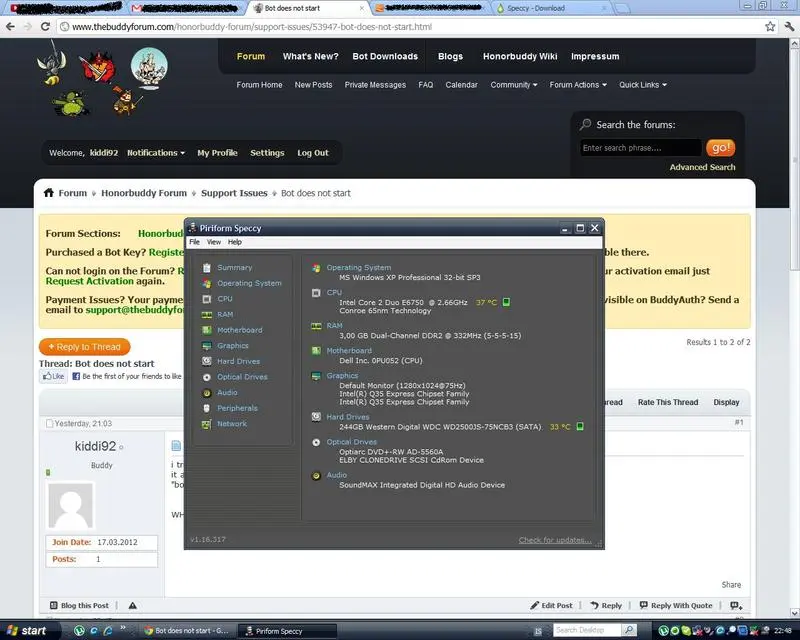
Task: Click CPU temperature status indicator icon
Action: coord(506,302)
